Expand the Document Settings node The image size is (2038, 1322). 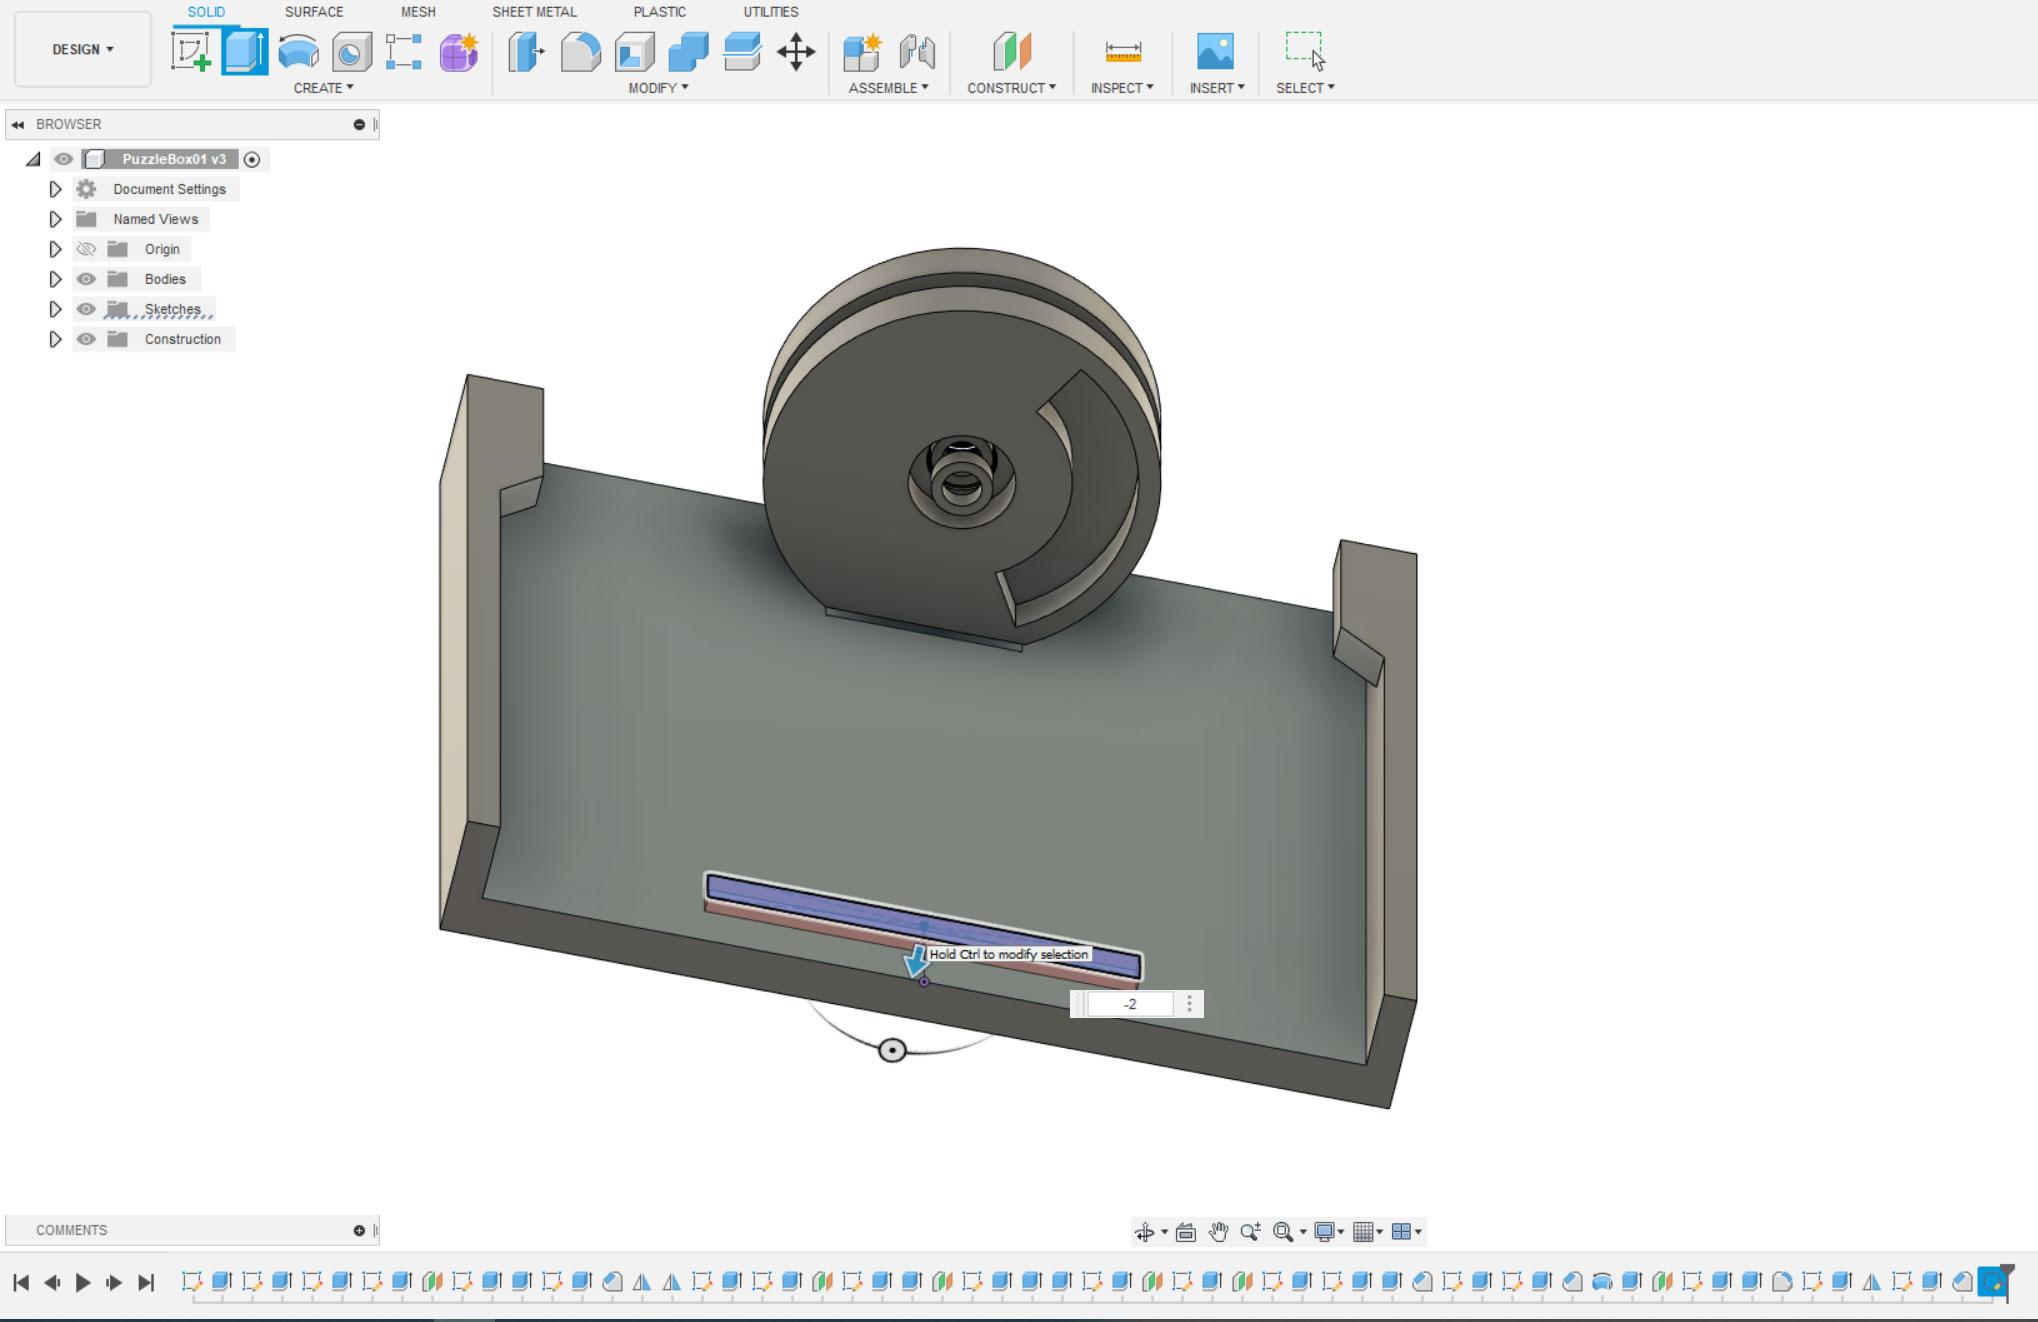pyautogui.click(x=56, y=189)
